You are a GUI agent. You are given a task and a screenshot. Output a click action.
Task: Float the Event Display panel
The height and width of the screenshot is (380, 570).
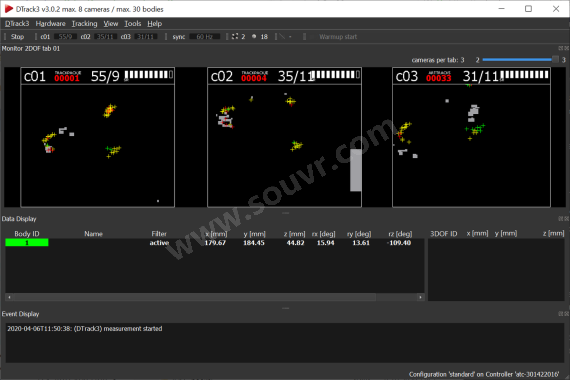[561, 313]
